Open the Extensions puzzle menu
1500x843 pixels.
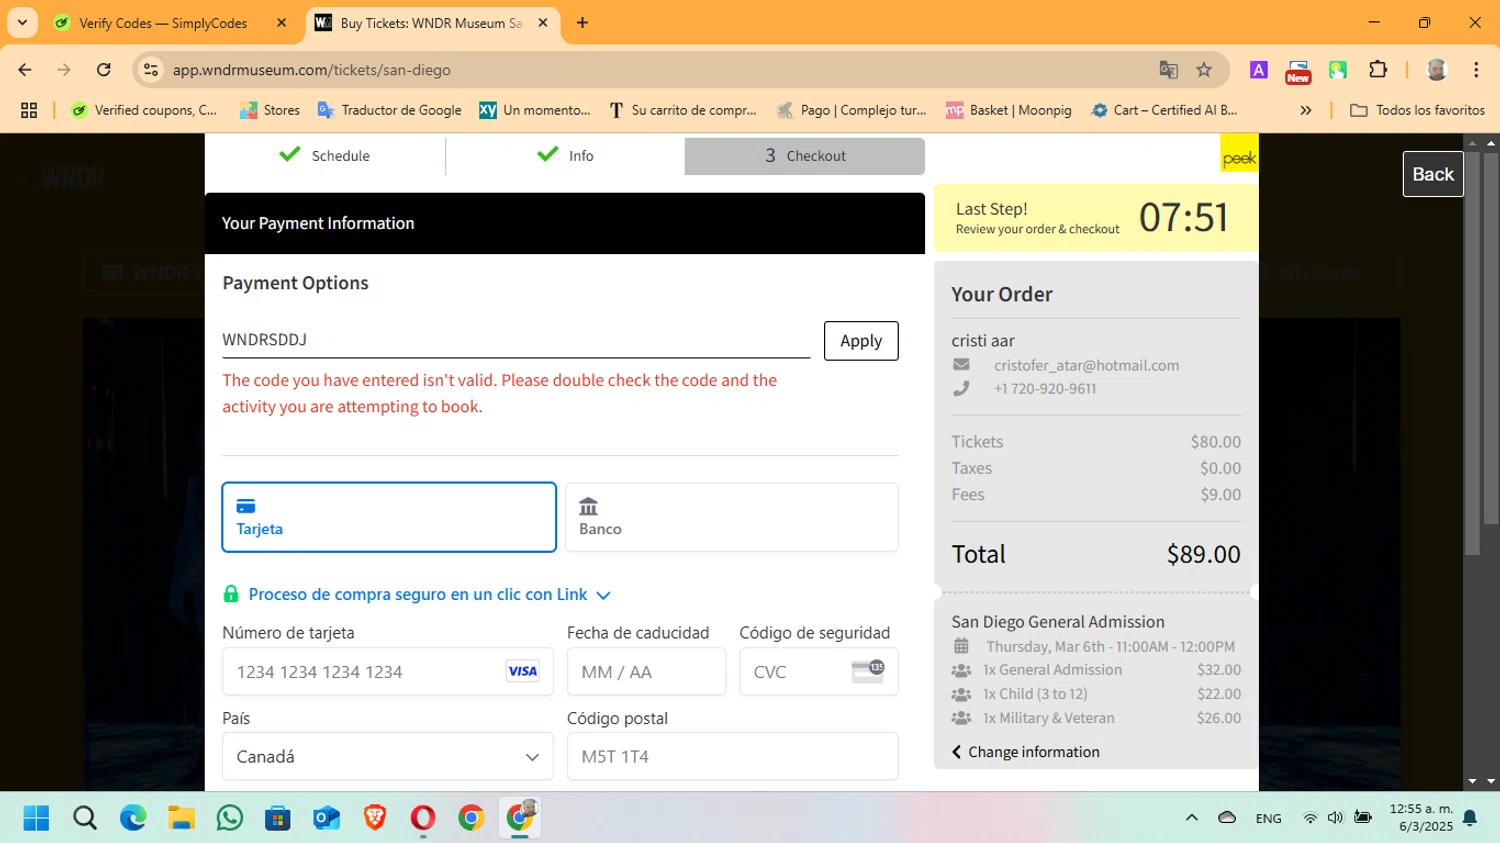coord(1378,70)
